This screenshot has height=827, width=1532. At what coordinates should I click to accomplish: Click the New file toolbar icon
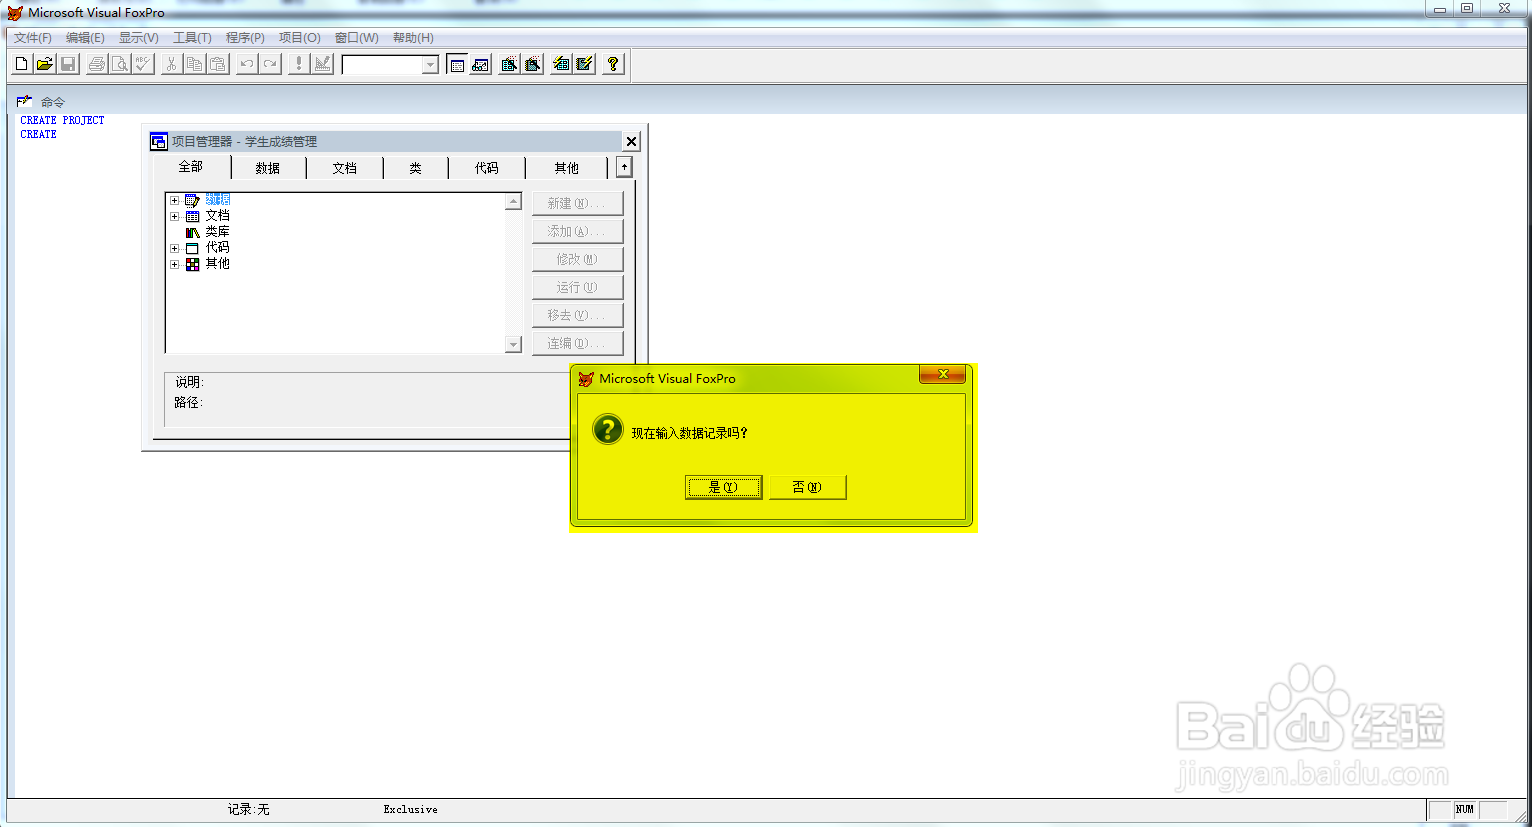[21, 64]
